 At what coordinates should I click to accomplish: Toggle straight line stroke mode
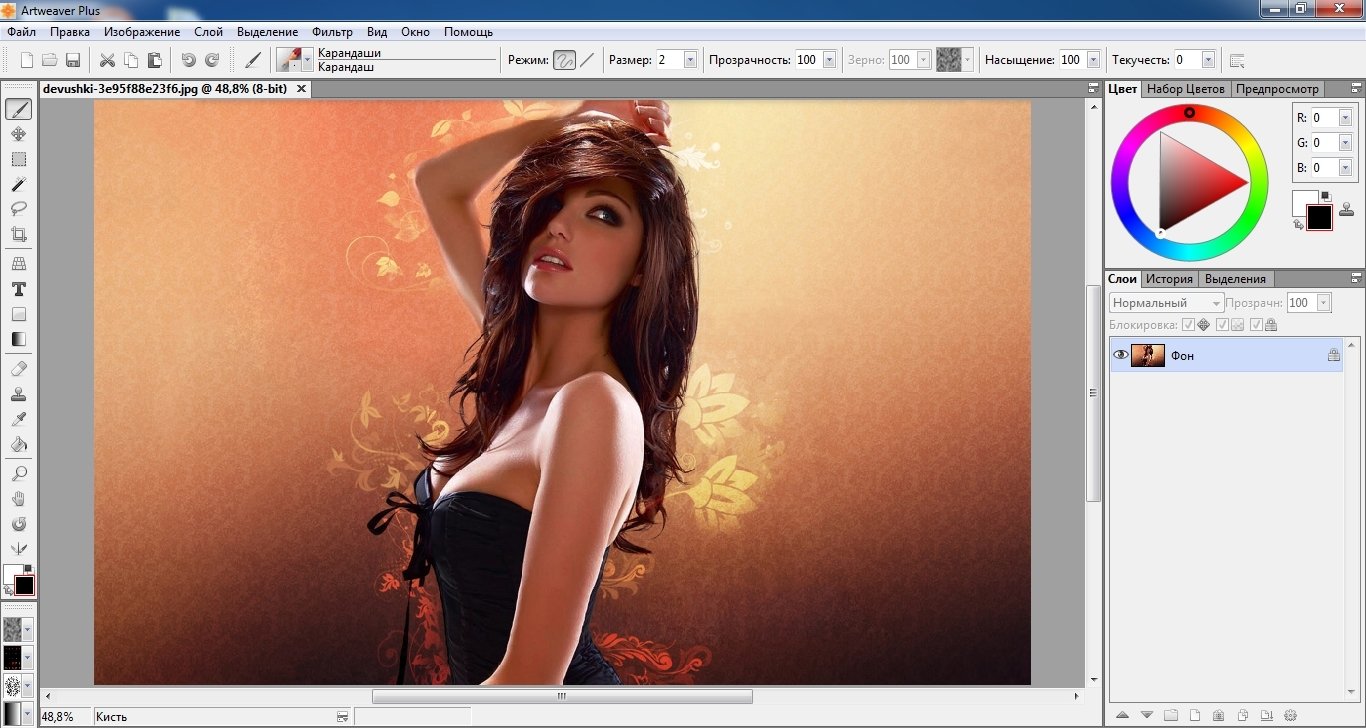point(587,60)
